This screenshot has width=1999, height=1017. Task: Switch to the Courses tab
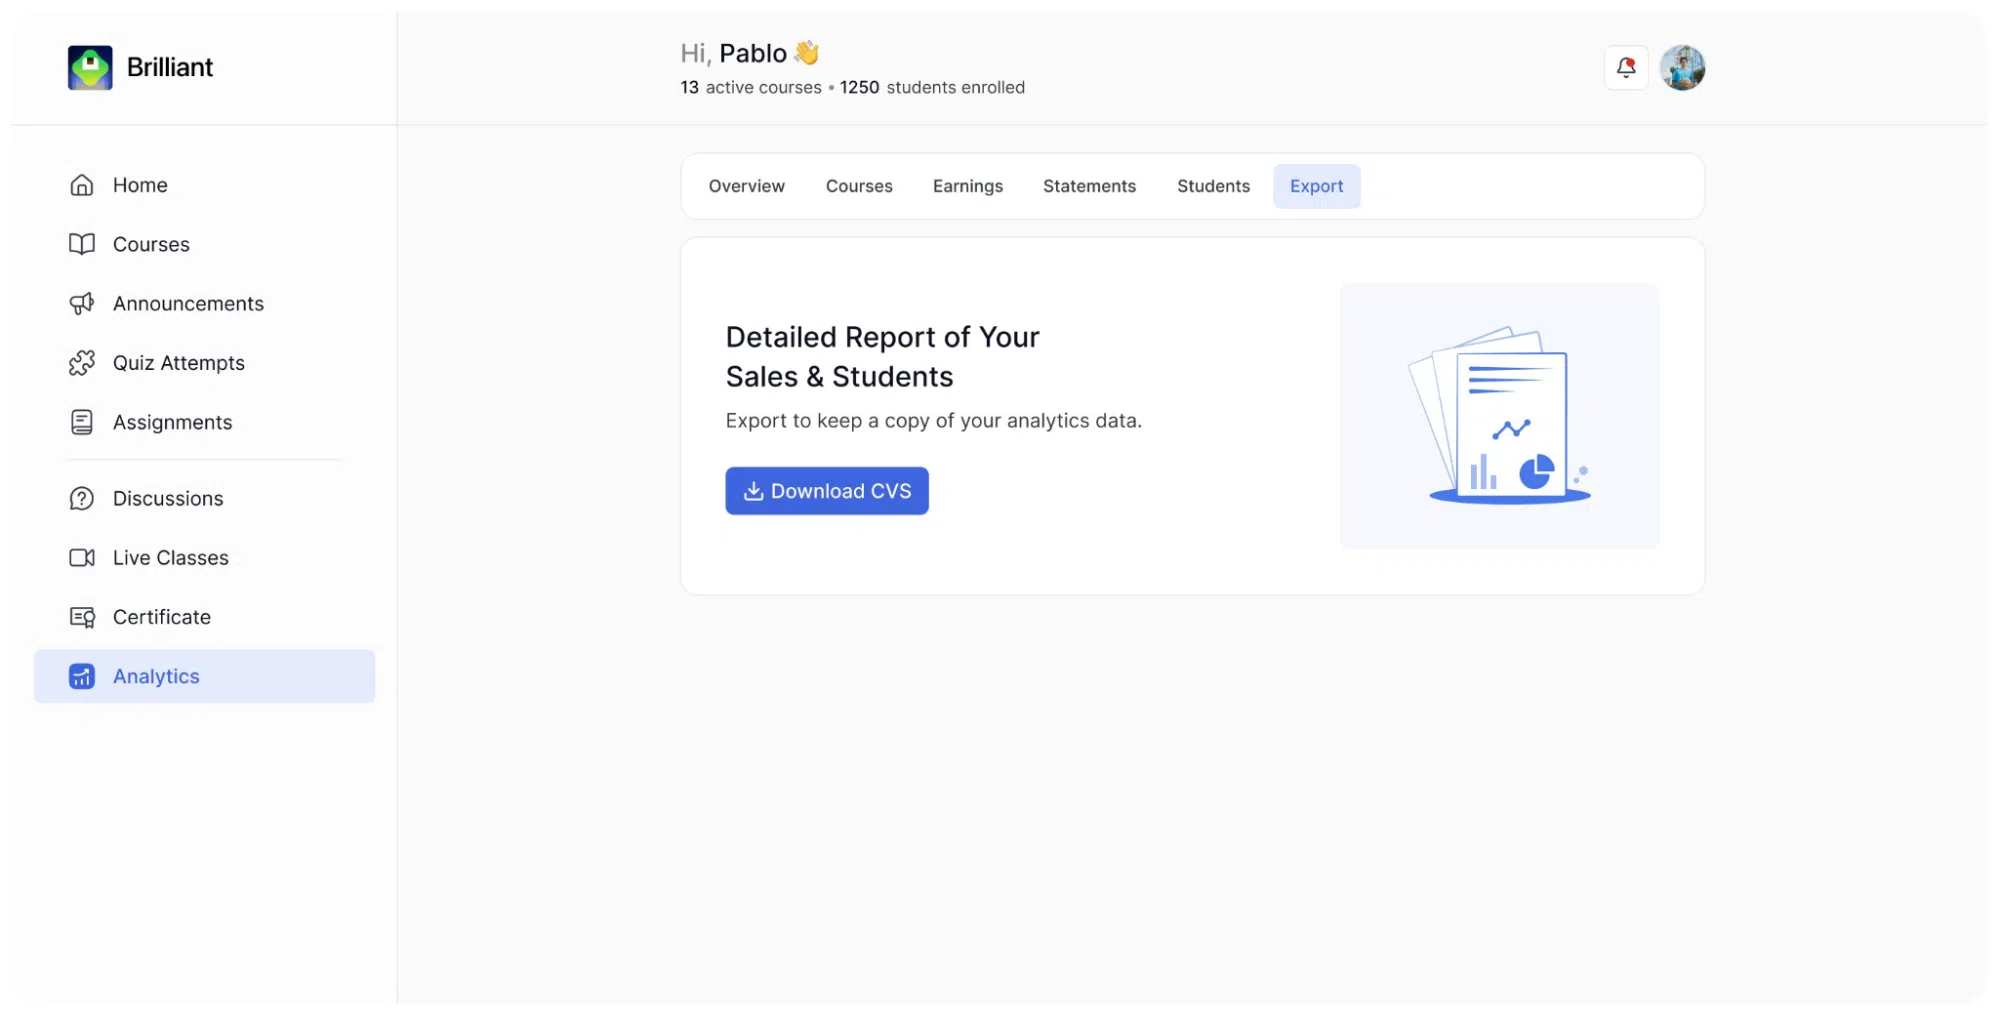point(859,186)
